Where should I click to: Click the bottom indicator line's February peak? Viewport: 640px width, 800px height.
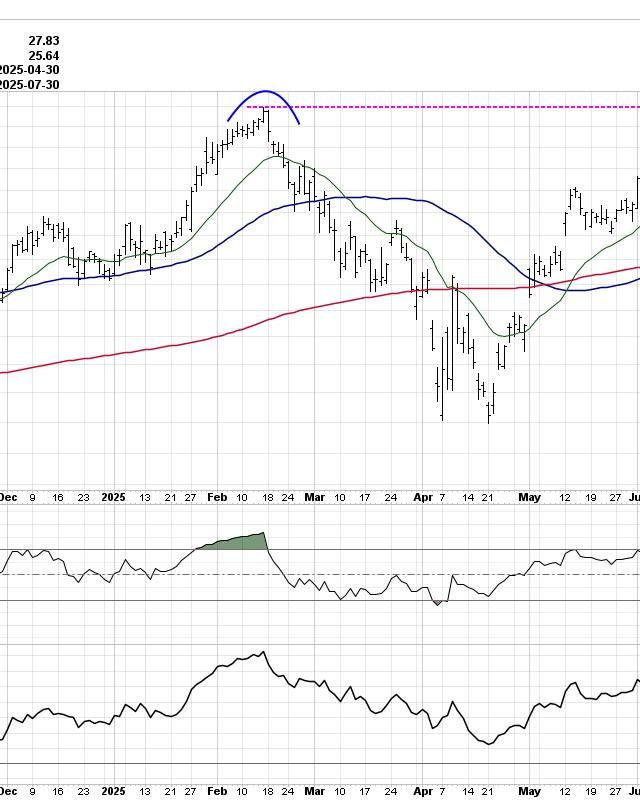coord(264,653)
